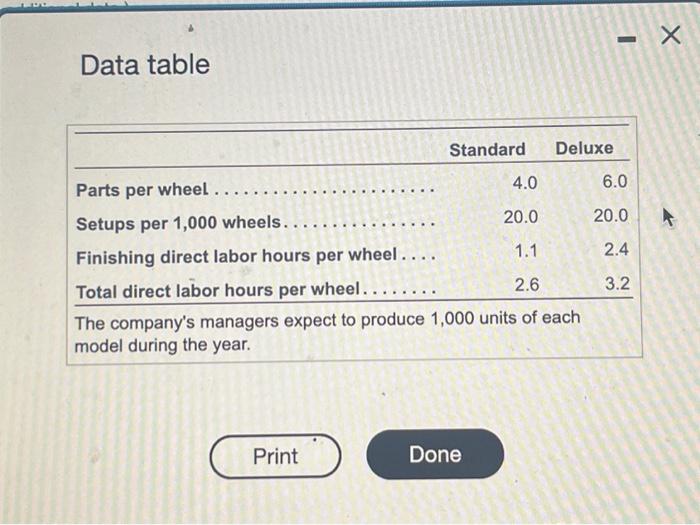The width and height of the screenshot is (700, 525).
Task: Select the 1.1 finishing hours value
Action: (x=526, y=251)
